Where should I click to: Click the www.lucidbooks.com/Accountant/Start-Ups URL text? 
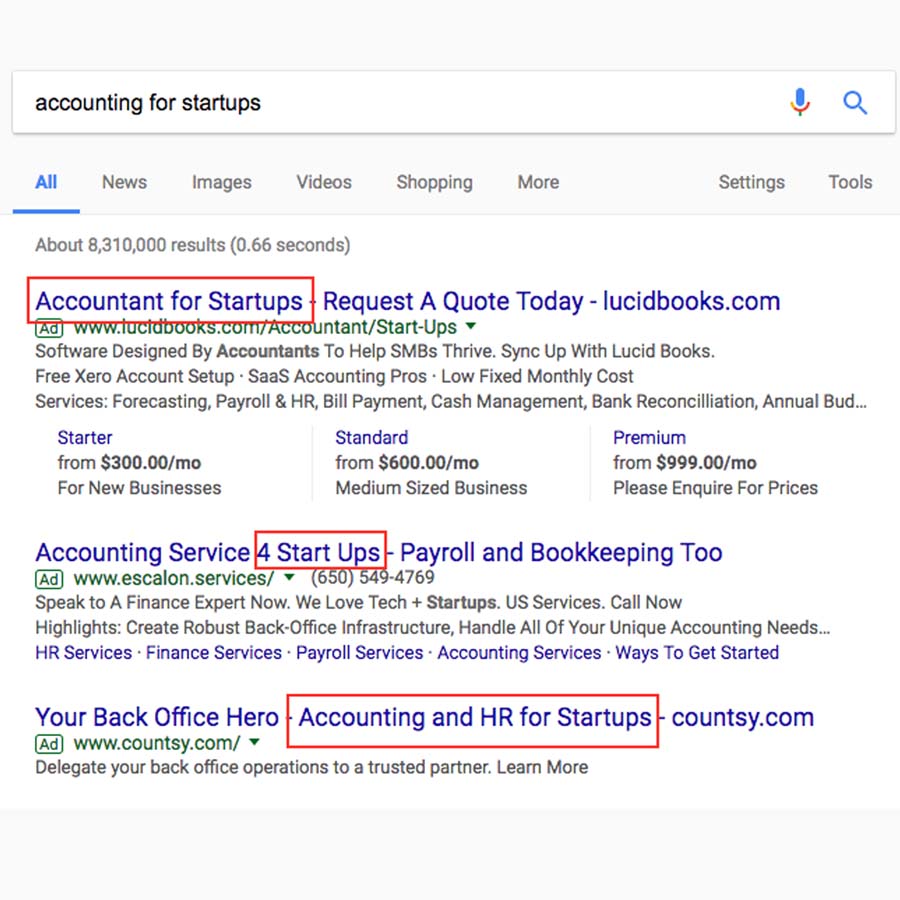(x=265, y=327)
